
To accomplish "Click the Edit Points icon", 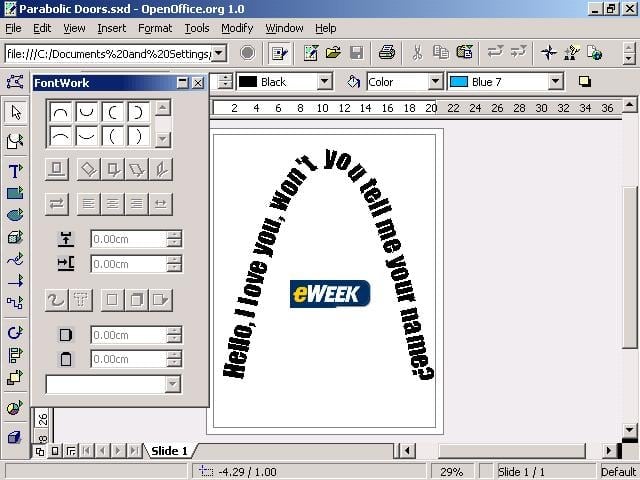I will tap(15, 82).
